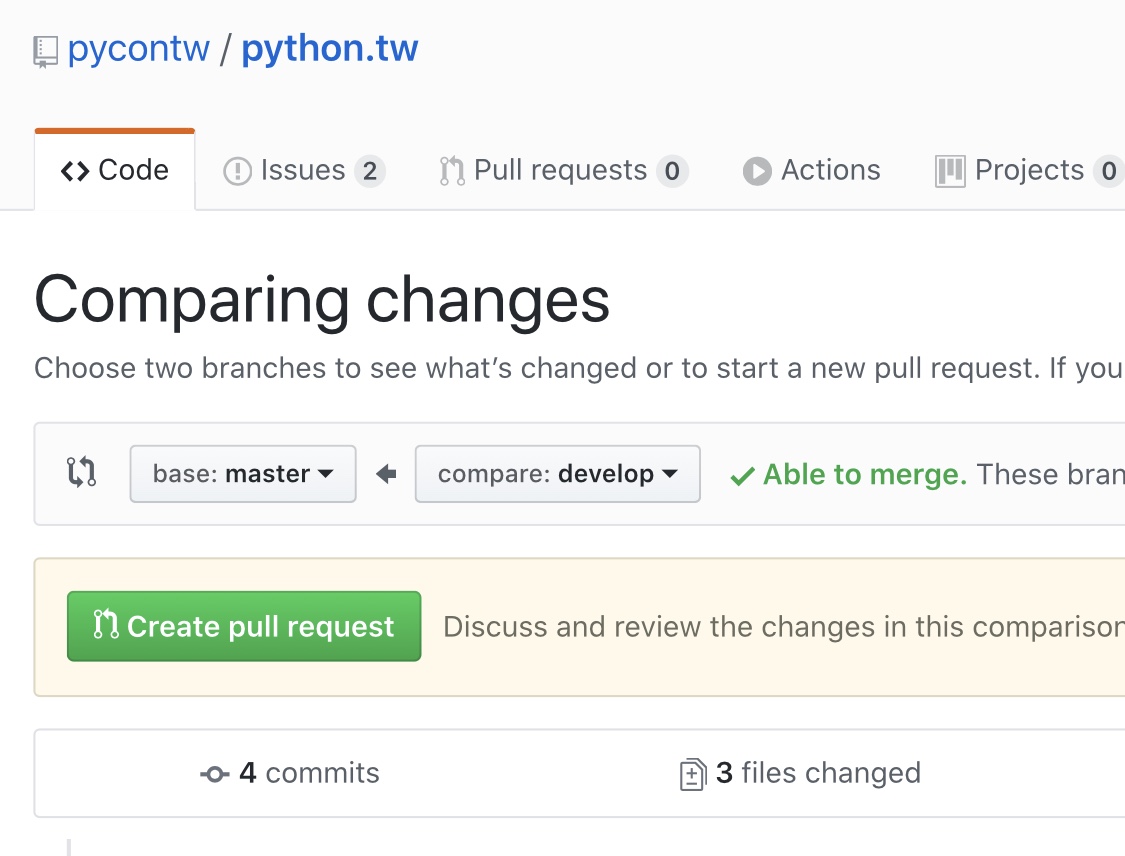
Task: Click the Create pull request button
Action: pyautogui.click(x=243, y=626)
